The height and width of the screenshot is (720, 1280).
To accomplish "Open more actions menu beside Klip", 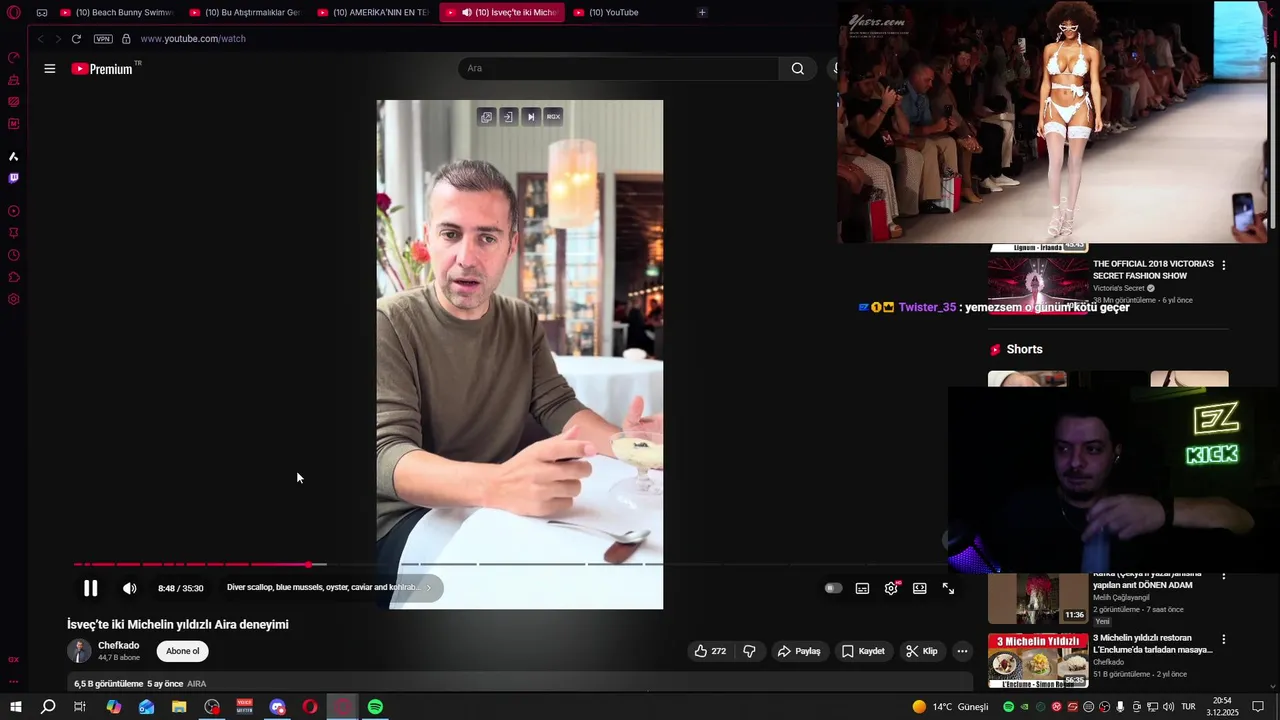I will click(962, 651).
